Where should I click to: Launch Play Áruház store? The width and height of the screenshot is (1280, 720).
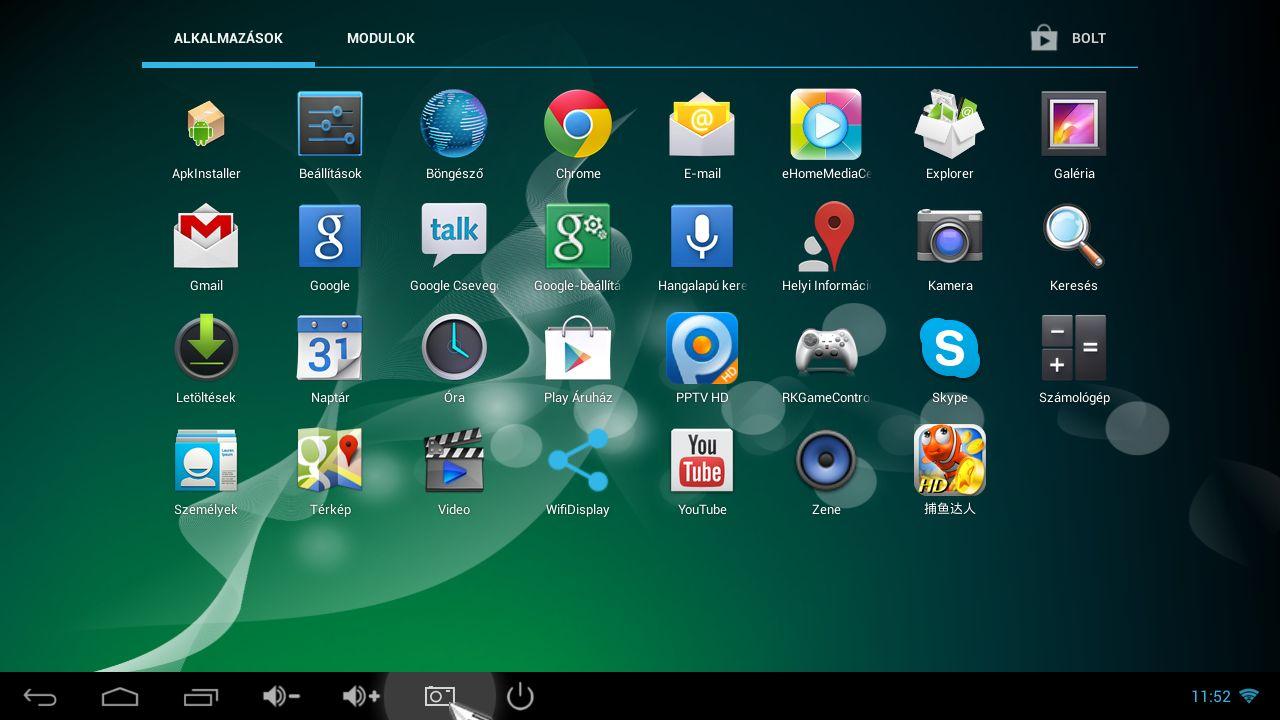pos(578,349)
